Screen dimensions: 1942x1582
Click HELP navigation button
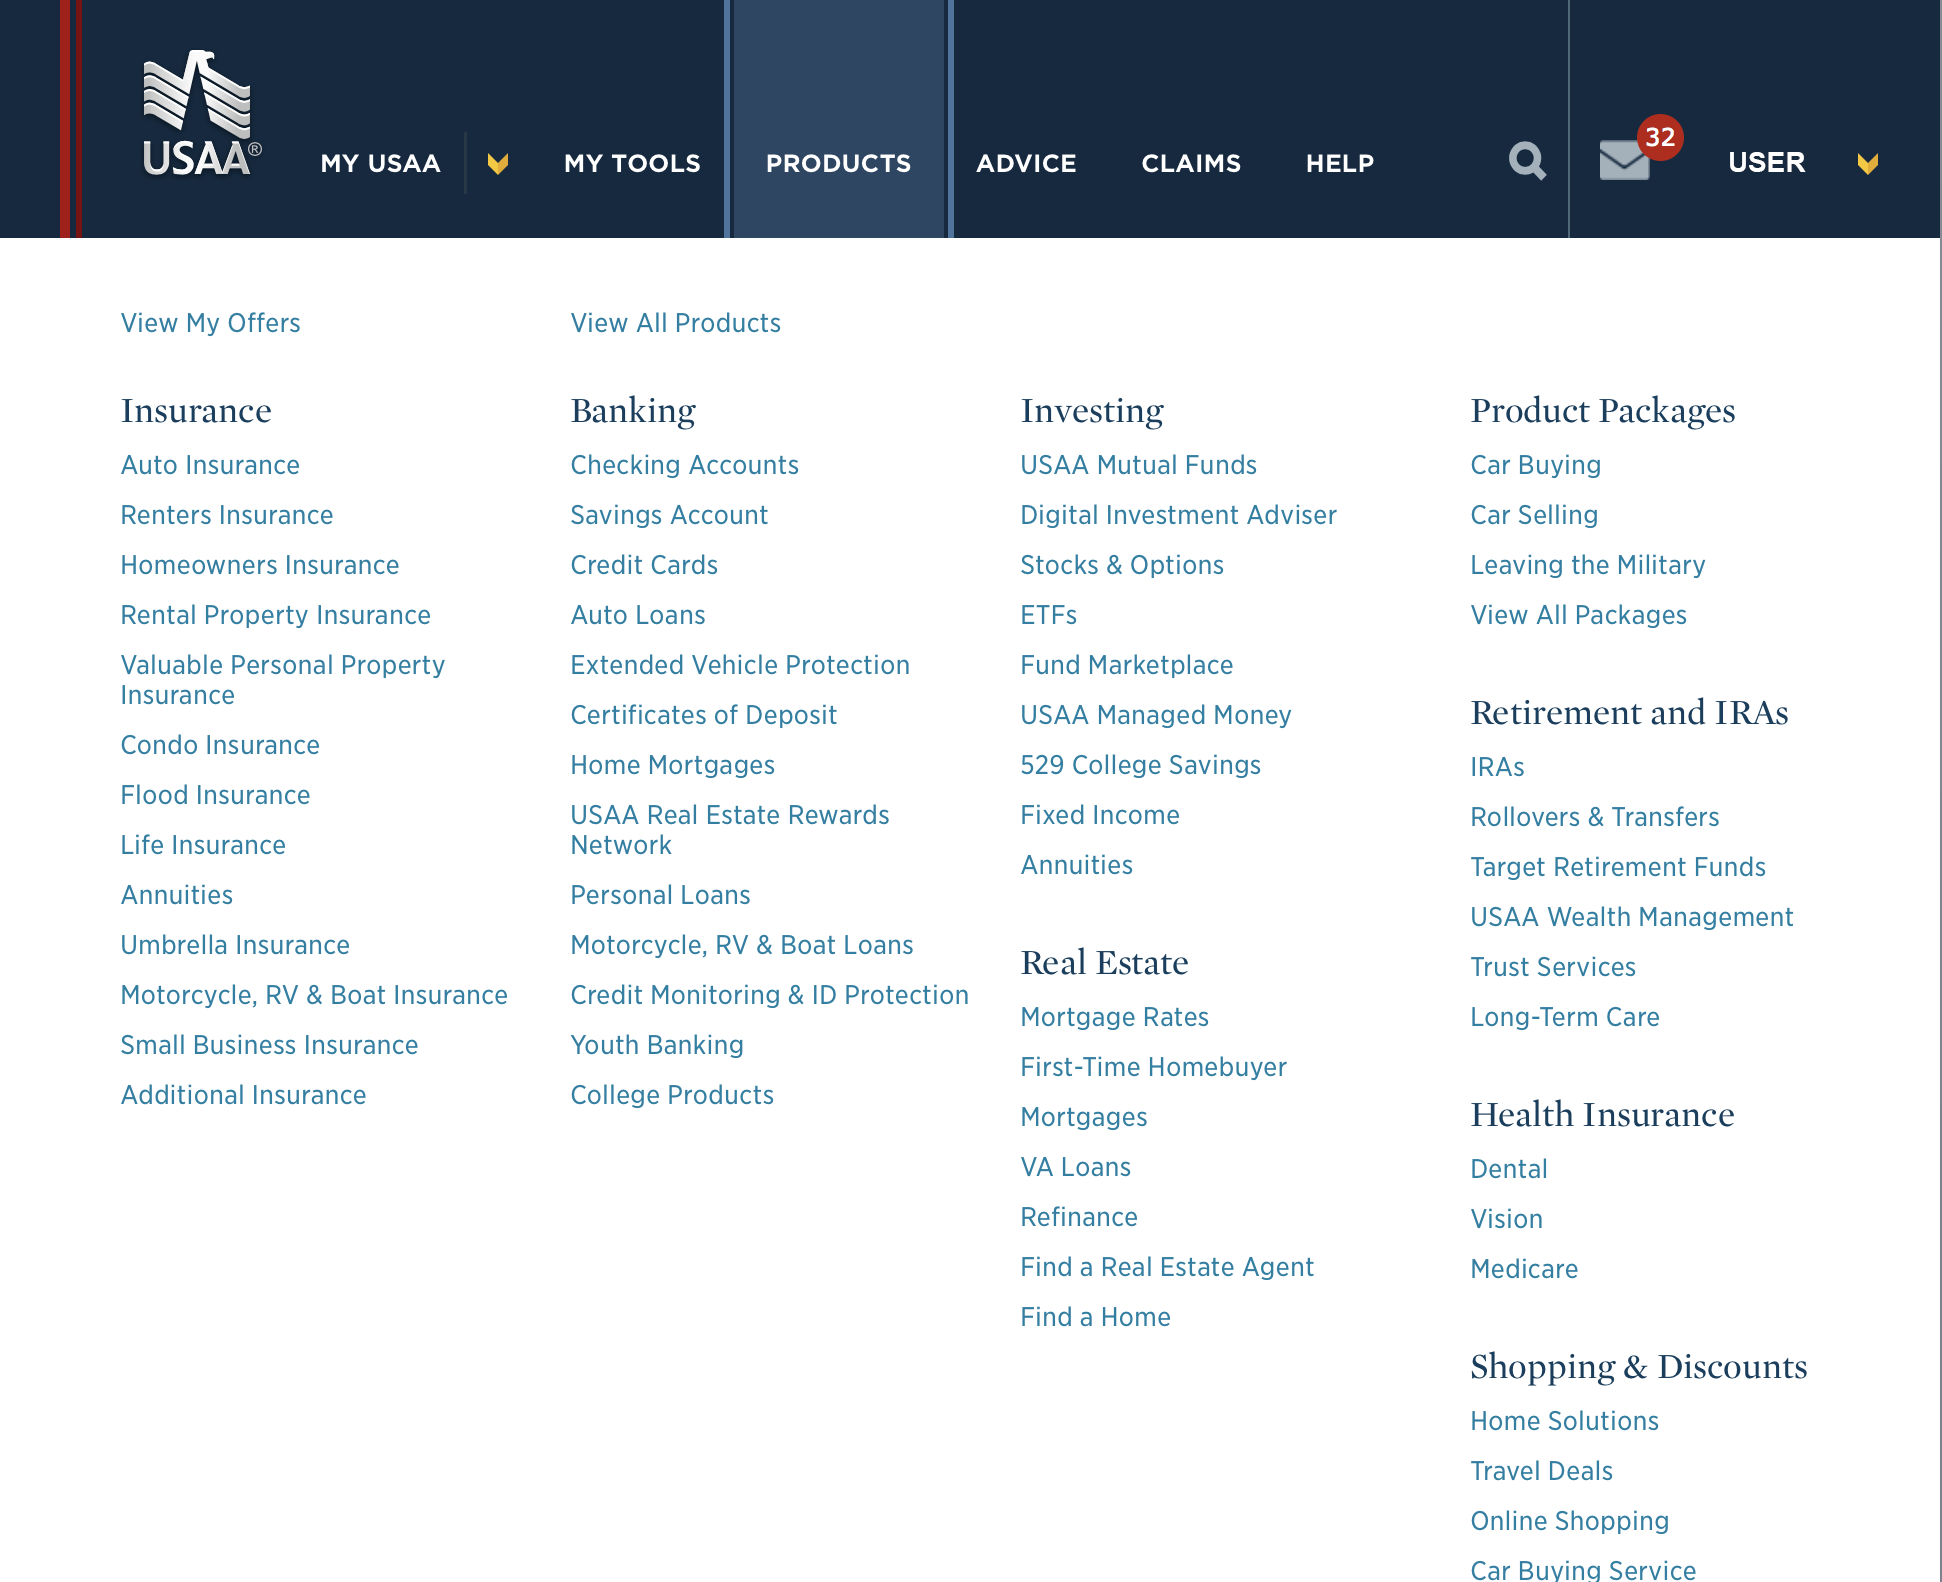[x=1340, y=163]
